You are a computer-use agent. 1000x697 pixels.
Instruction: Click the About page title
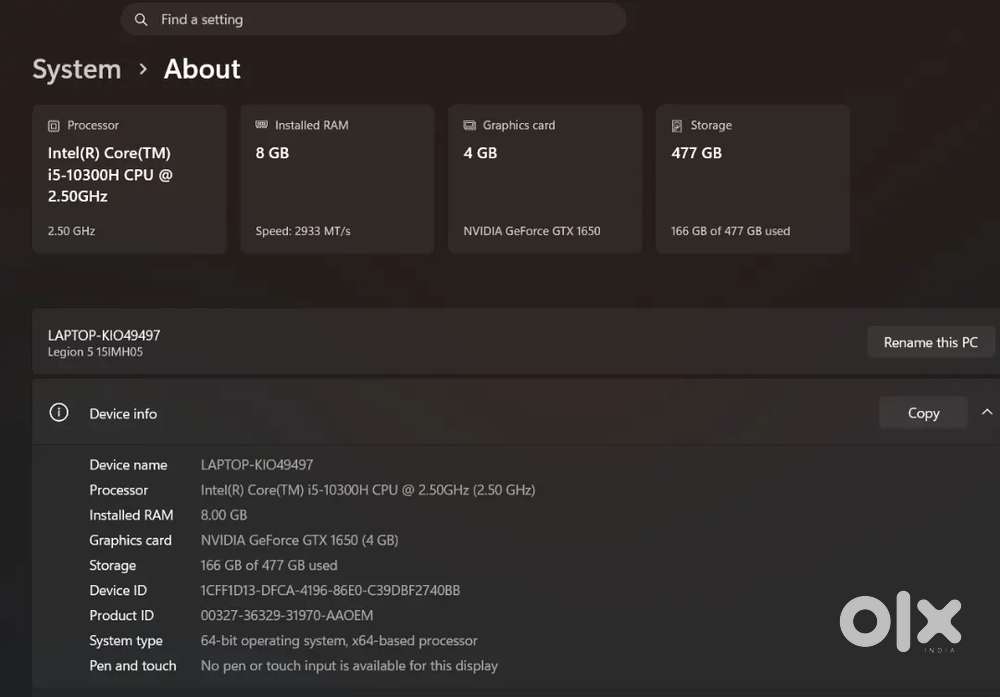point(202,69)
